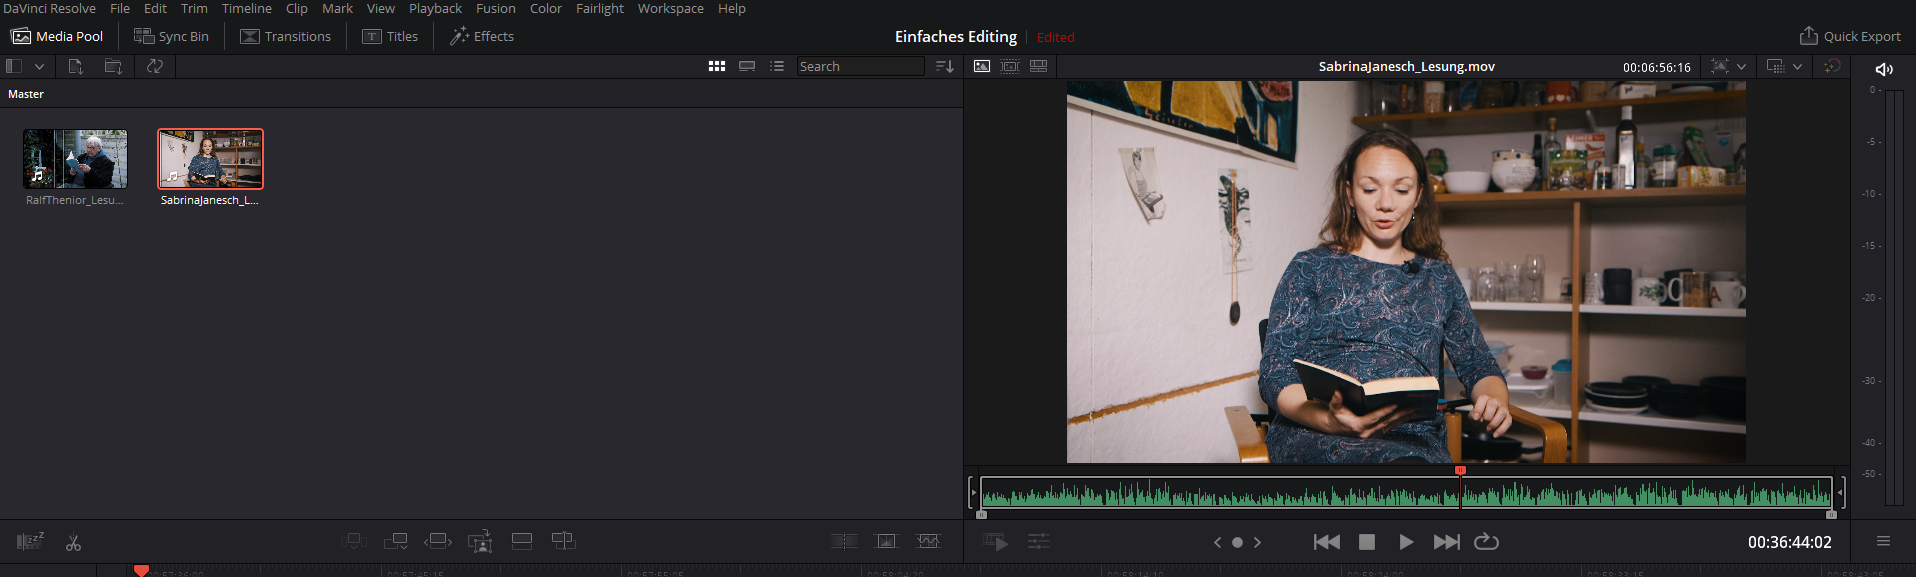
Task: Expand the safe area options chevron
Action: [x=1741, y=66]
